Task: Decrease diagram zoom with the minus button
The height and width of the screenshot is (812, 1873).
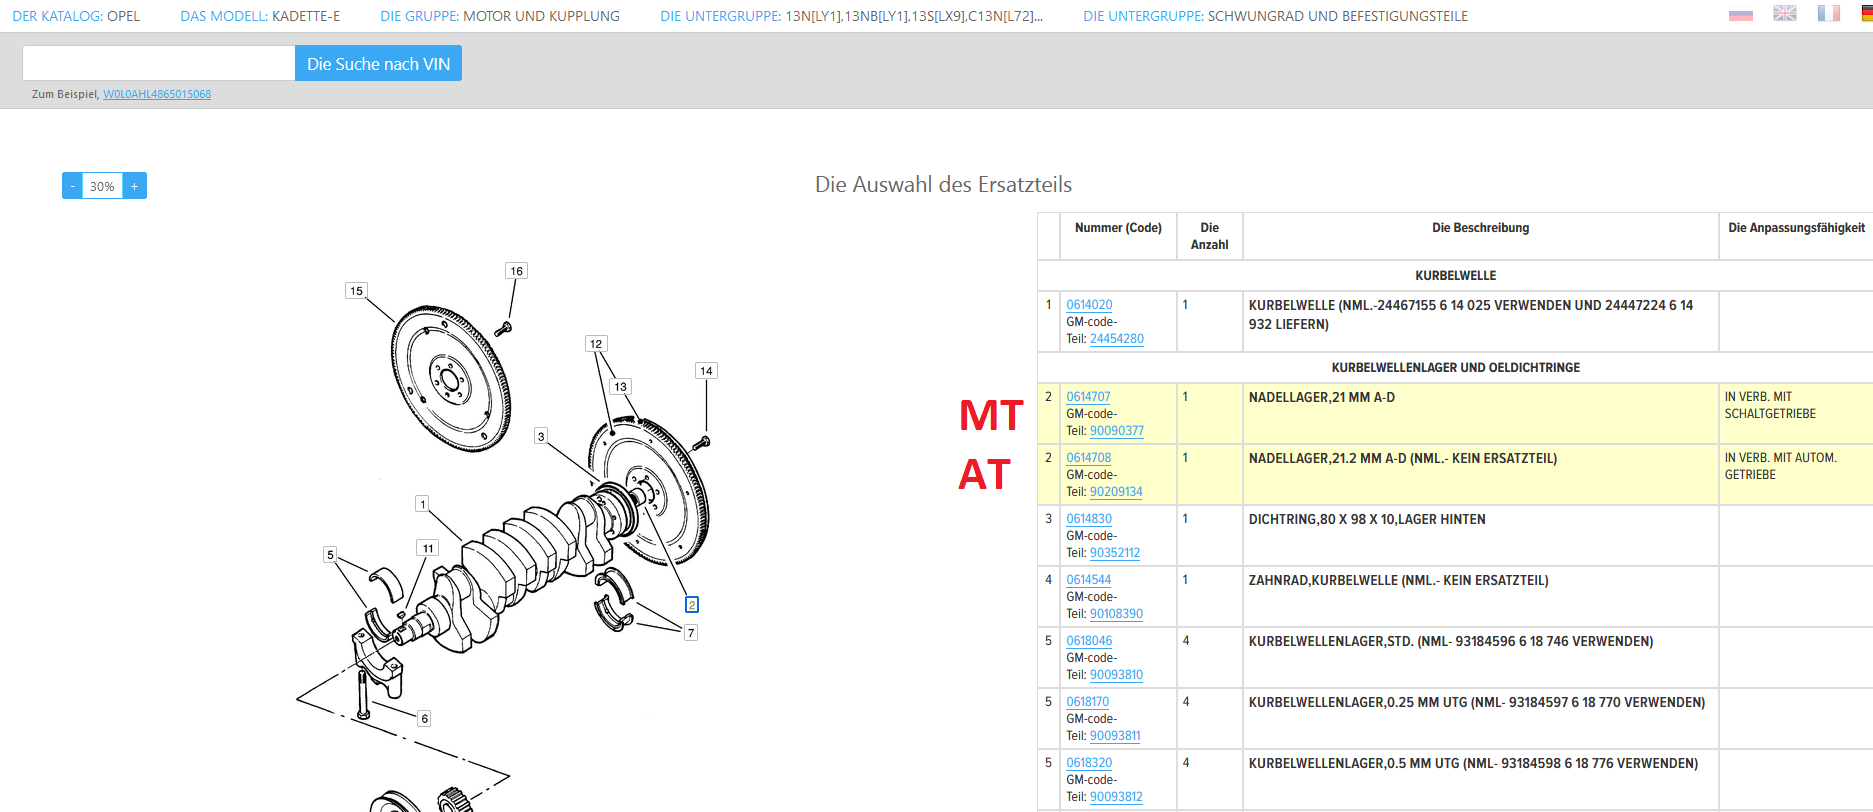Action: [x=72, y=186]
